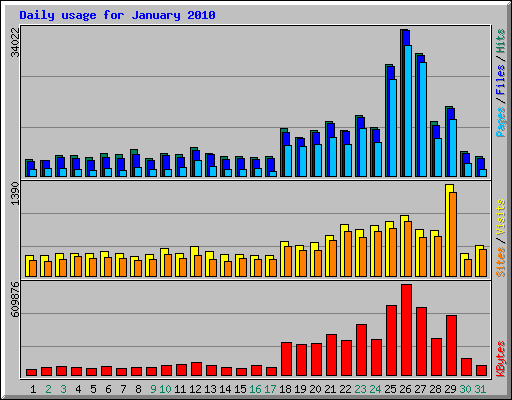Click day label 7 on the x-axis
The width and height of the screenshot is (512, 400).
123,389
